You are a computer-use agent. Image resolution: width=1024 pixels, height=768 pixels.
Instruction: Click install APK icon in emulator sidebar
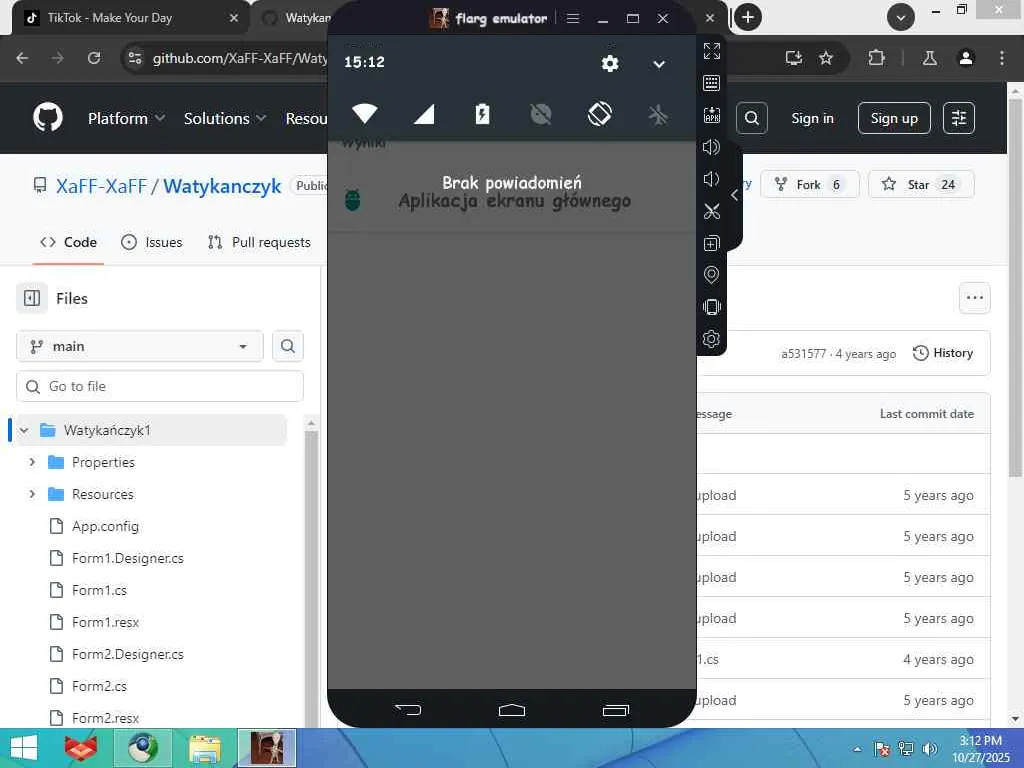(x=711, y=115)
